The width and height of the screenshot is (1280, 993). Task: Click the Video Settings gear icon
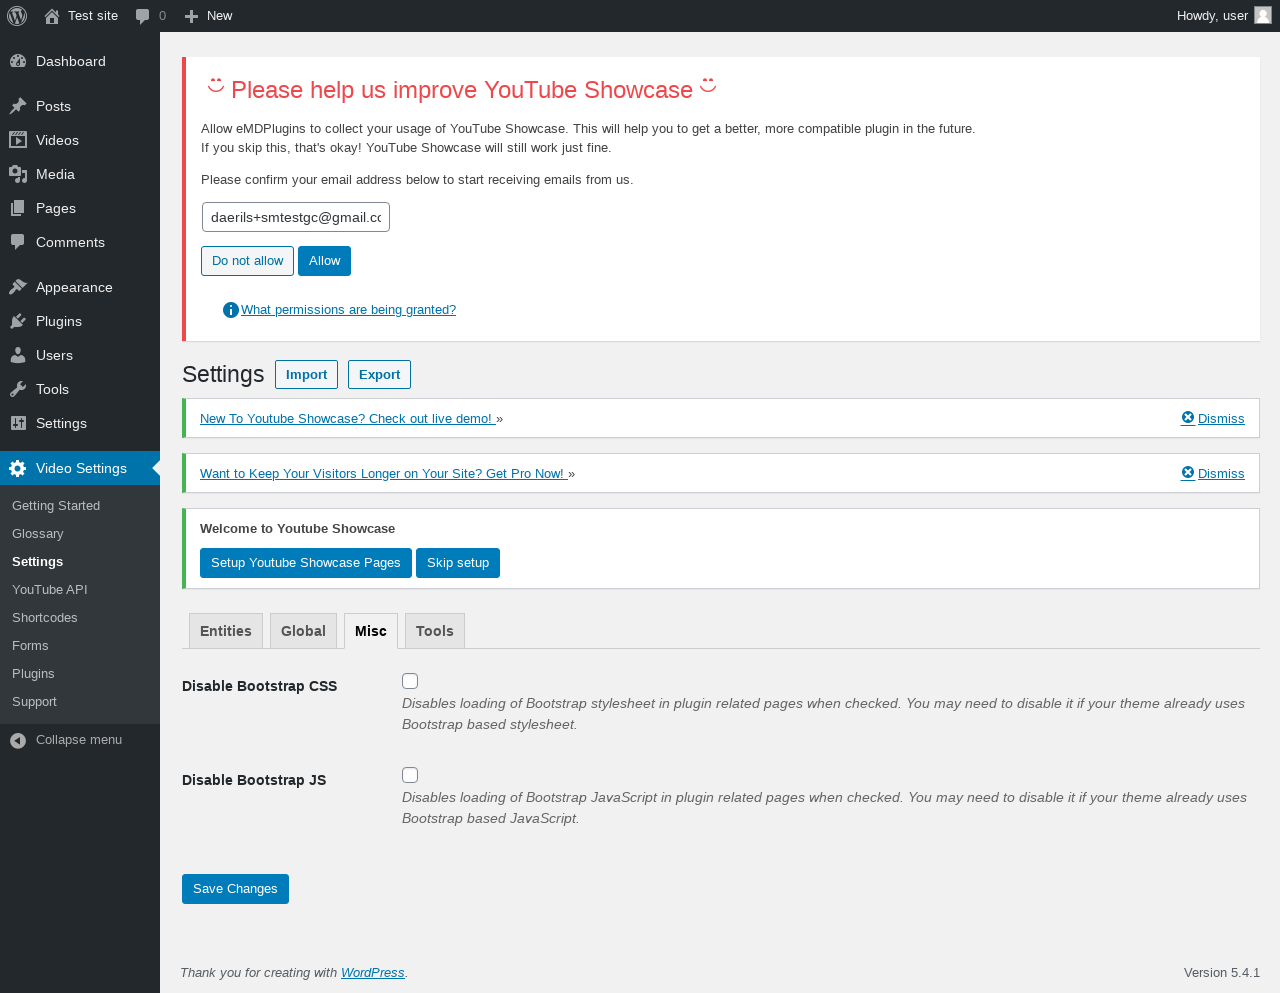[18, 468]
